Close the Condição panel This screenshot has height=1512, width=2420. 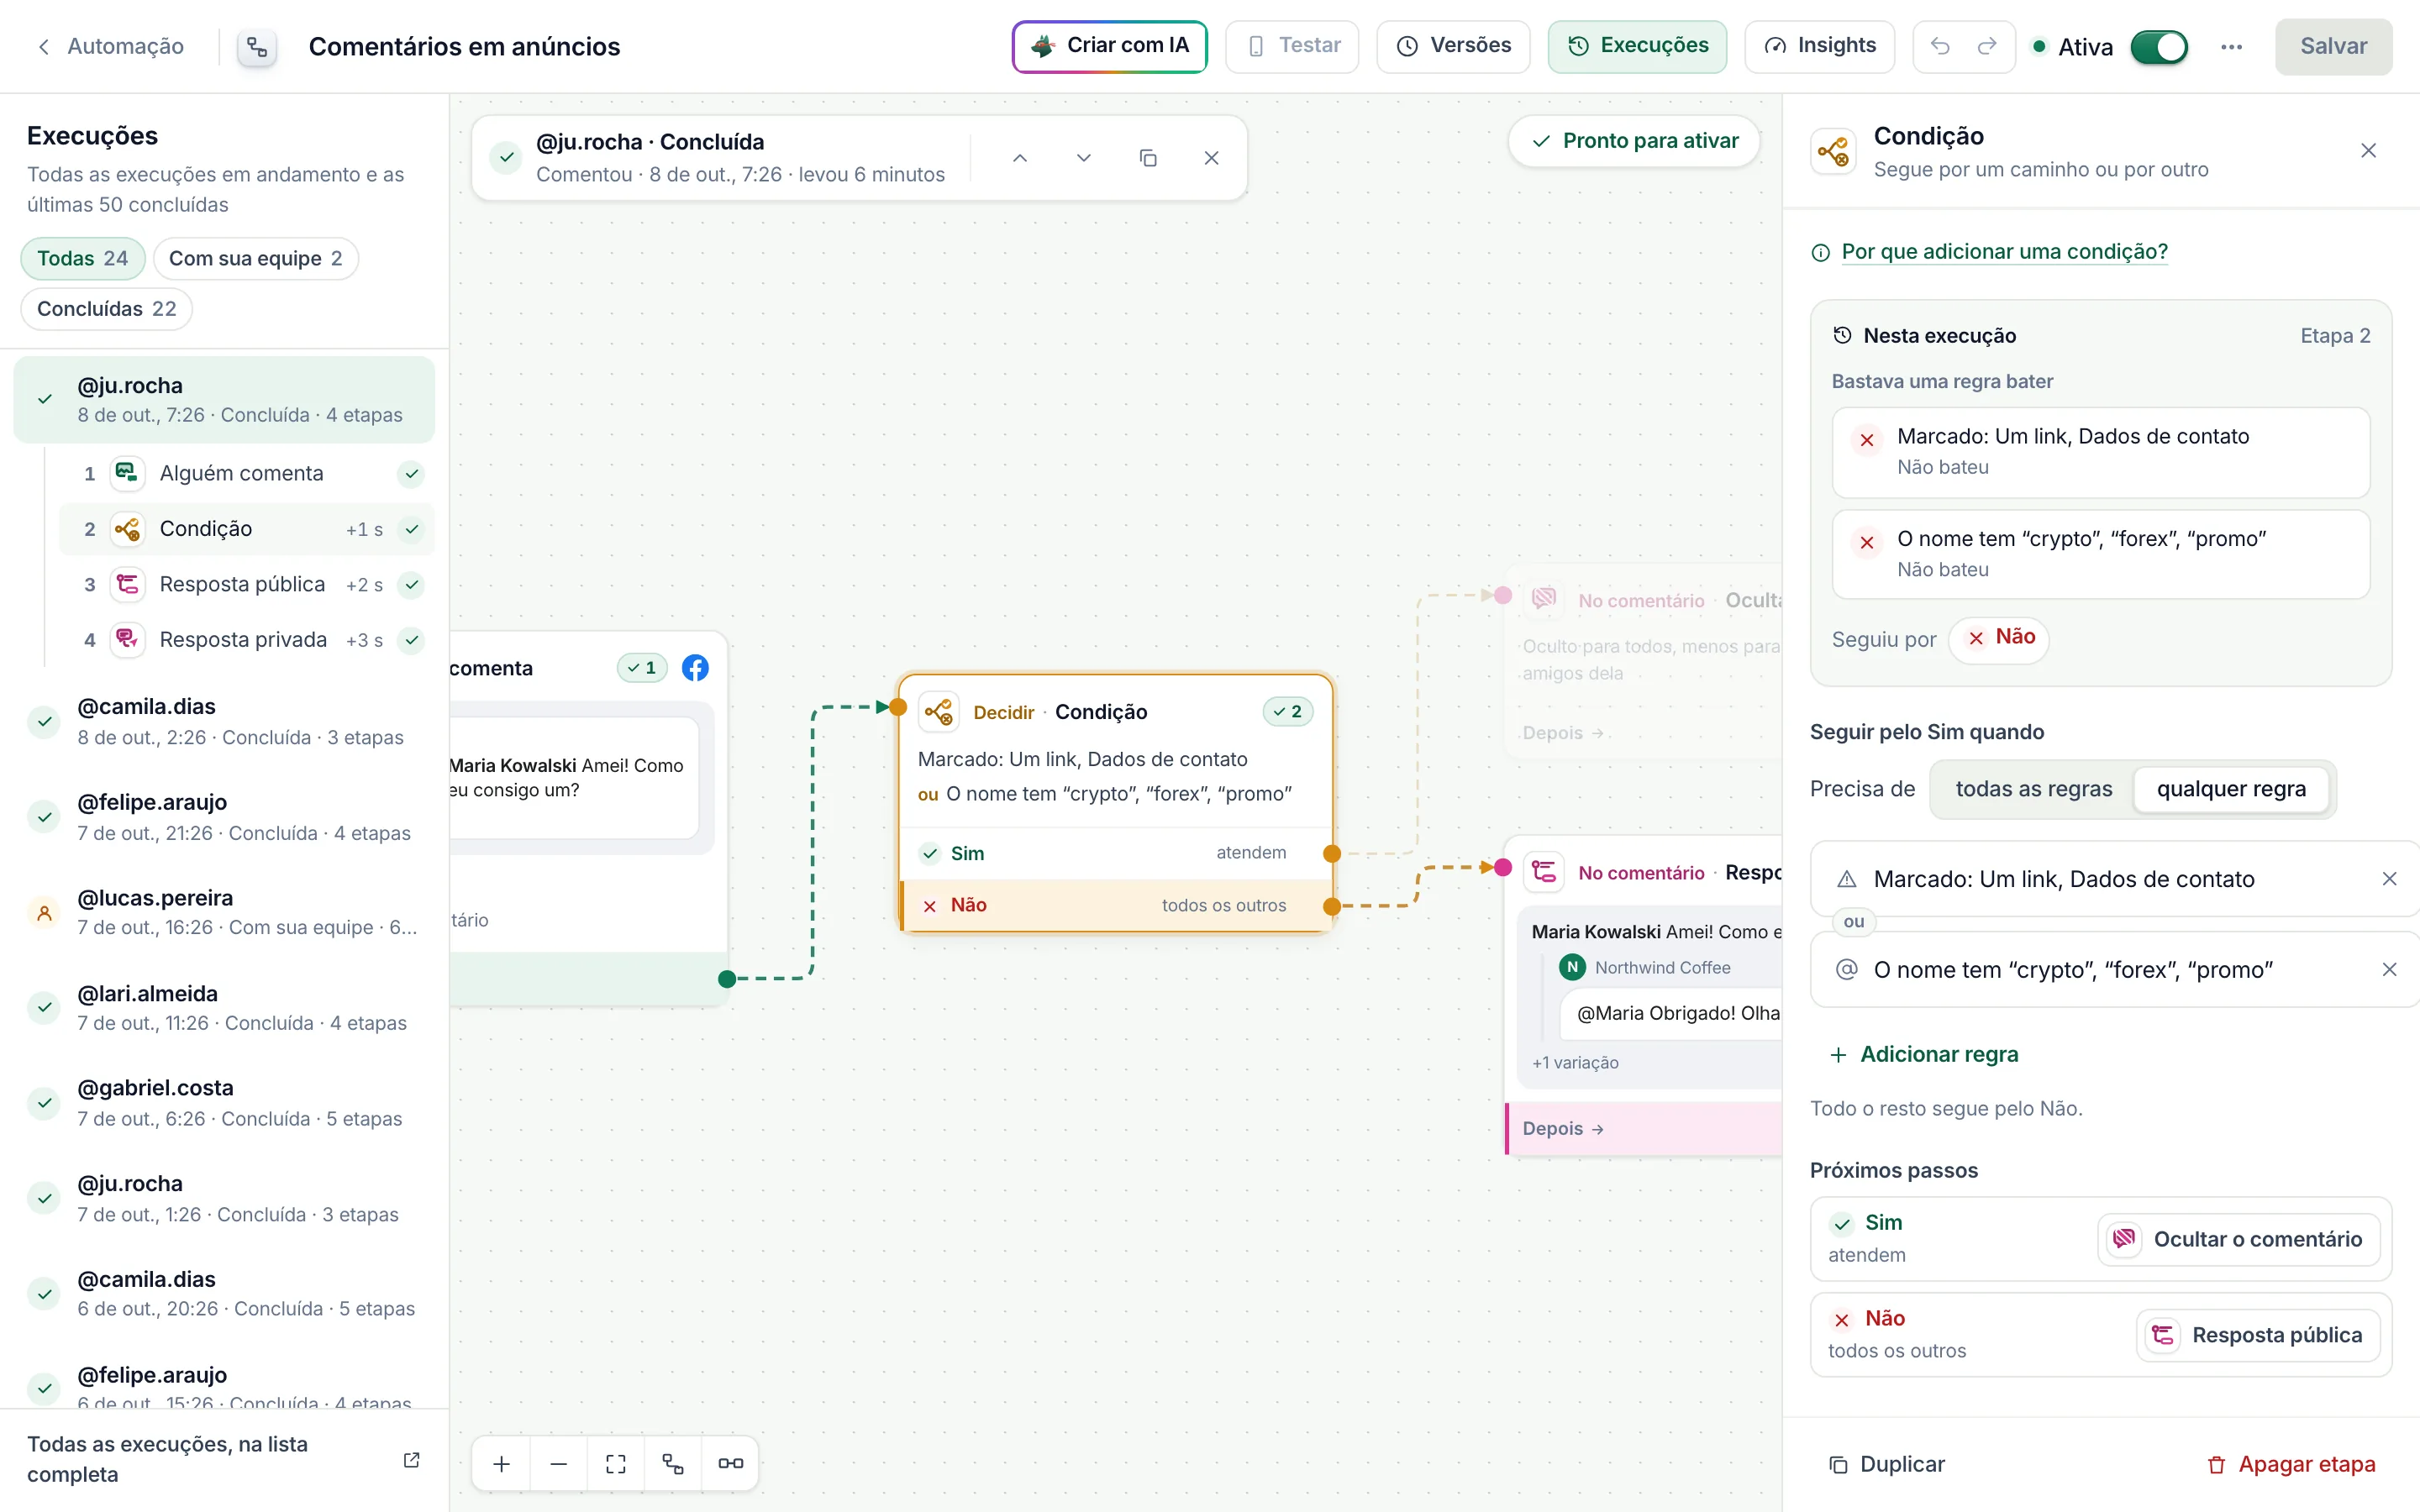(x=2368, y=151)
